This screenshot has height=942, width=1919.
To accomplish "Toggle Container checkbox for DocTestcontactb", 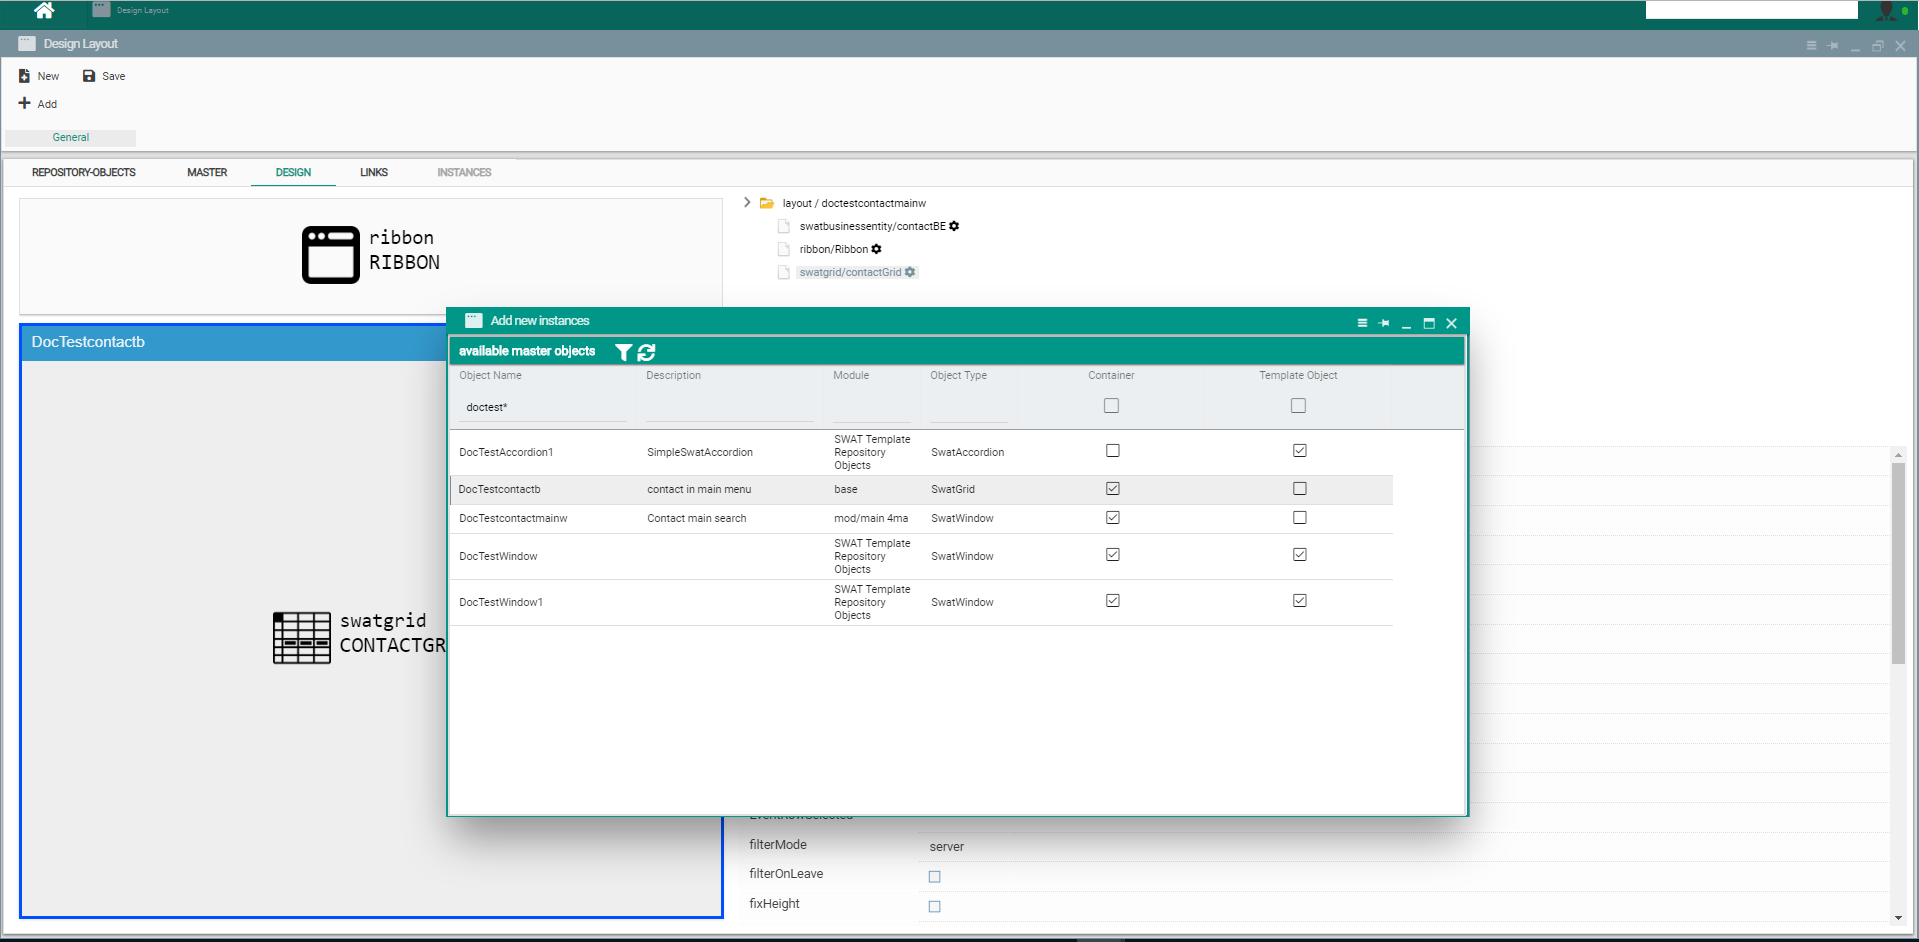I will (x=1112, y=489).
